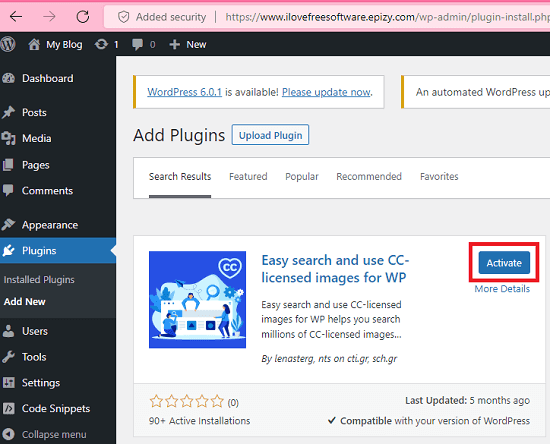This screenshot has width=550, height=444.
Task: Activate the CC-licensed images plugin
Action: pos(504,263)
